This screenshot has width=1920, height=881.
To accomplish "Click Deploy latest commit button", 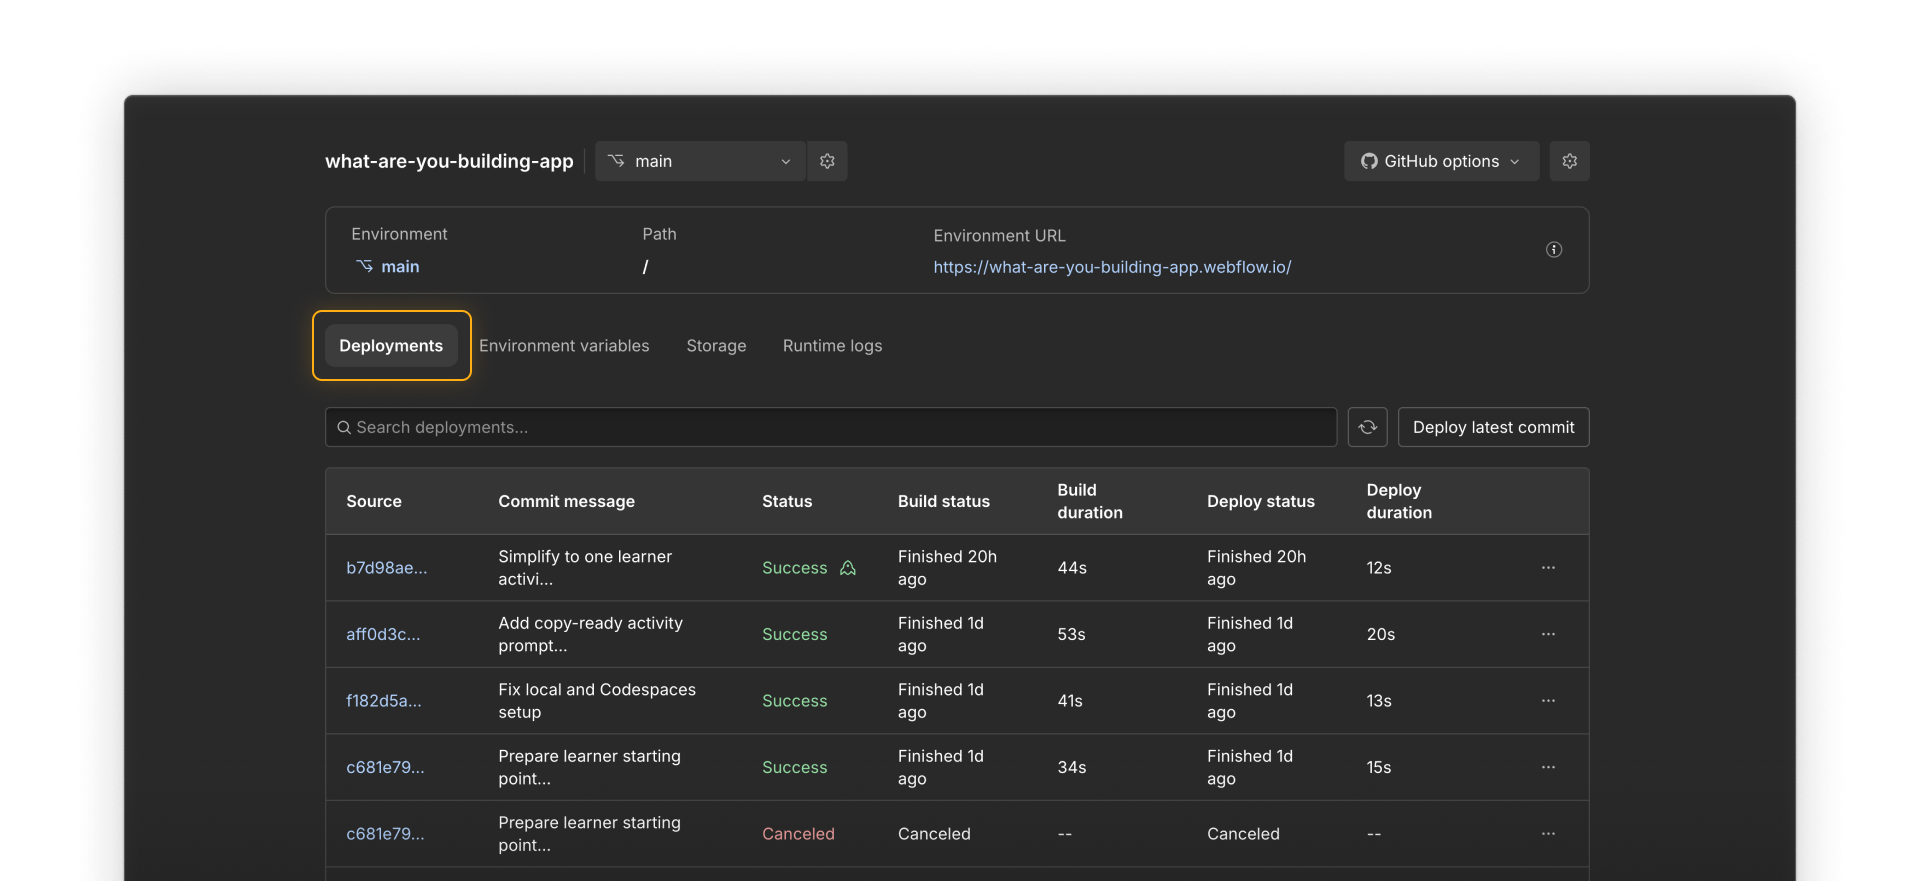I will click(1493, 427).
